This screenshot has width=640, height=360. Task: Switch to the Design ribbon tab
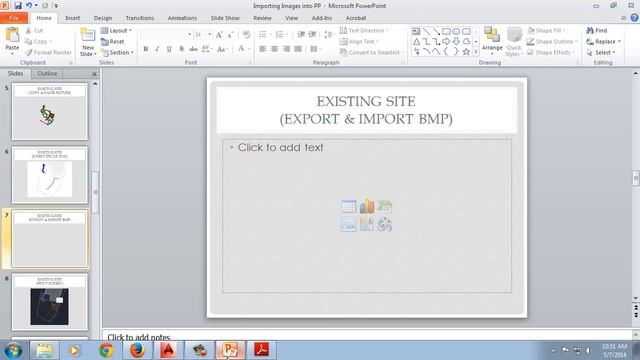tap(103, 18)
